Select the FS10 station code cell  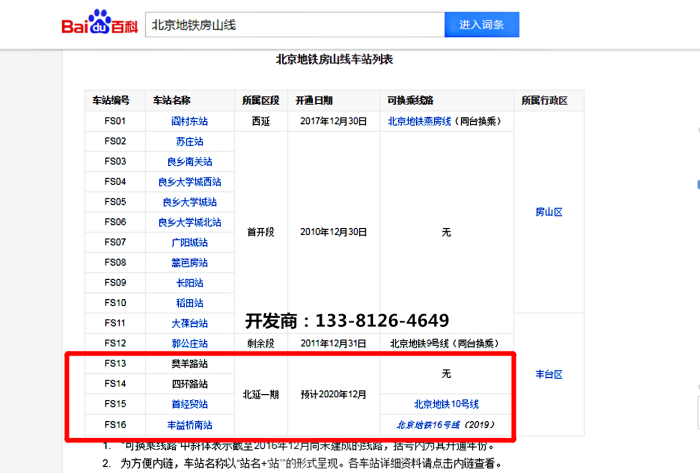(x=115, y=303)
